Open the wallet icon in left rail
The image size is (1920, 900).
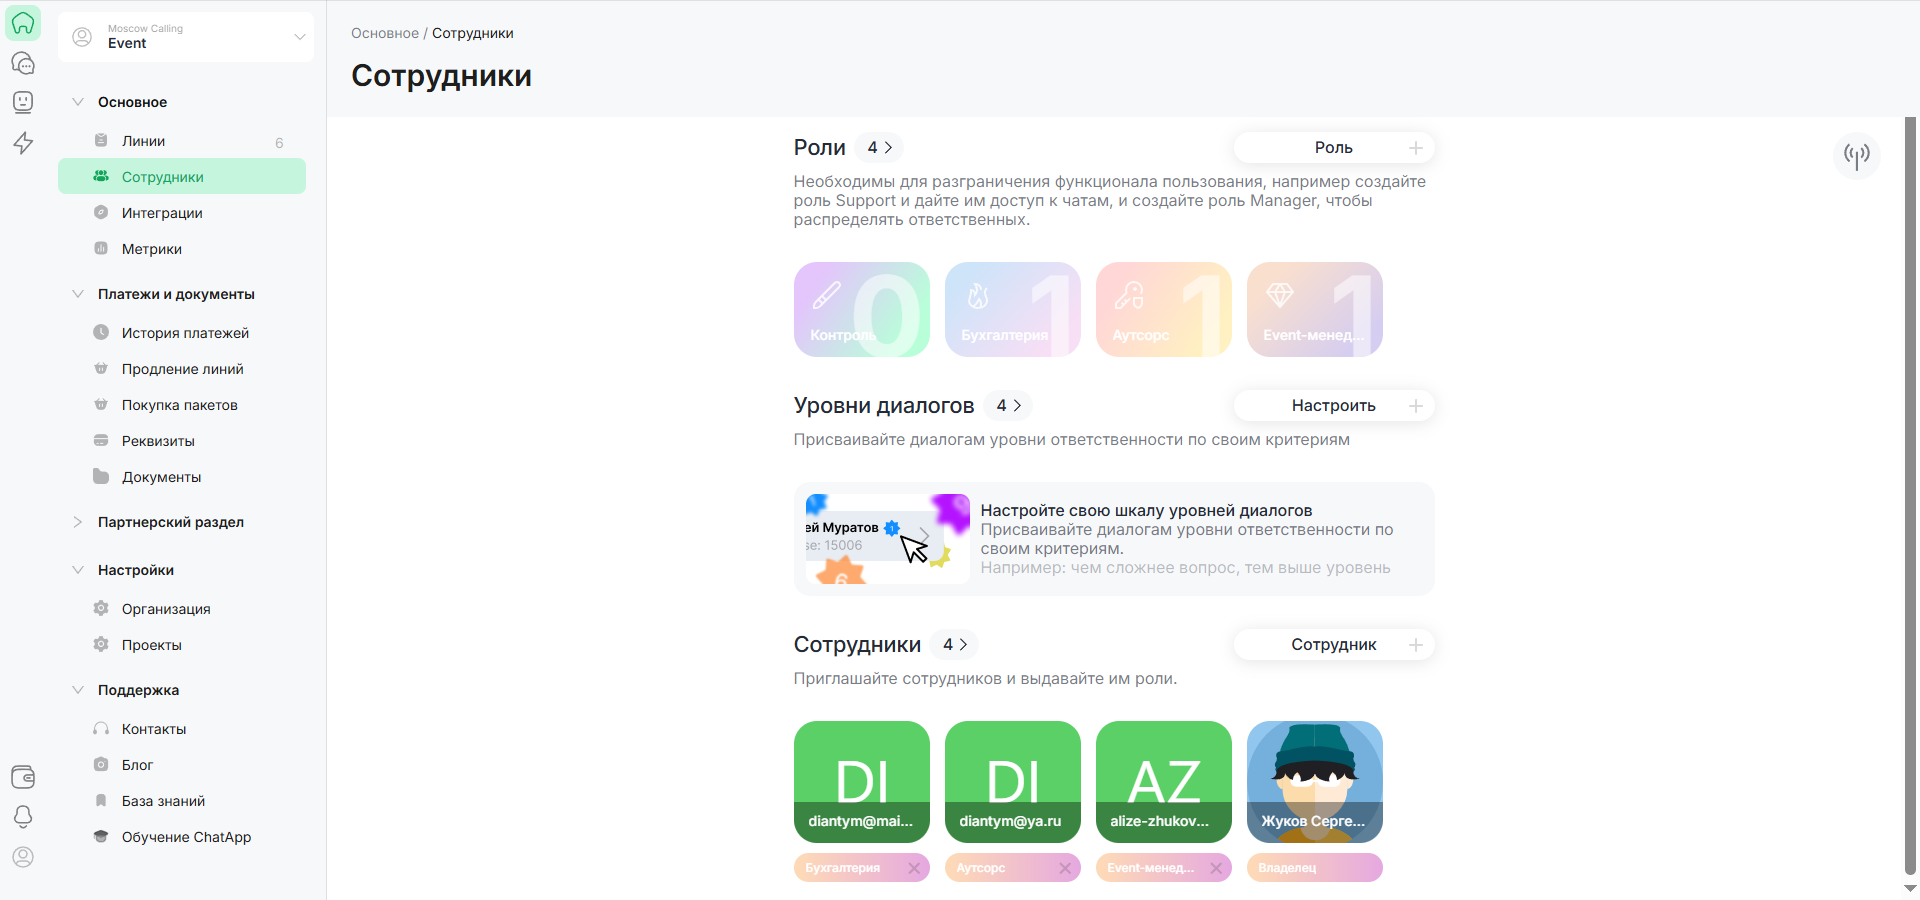click(23, 777)
